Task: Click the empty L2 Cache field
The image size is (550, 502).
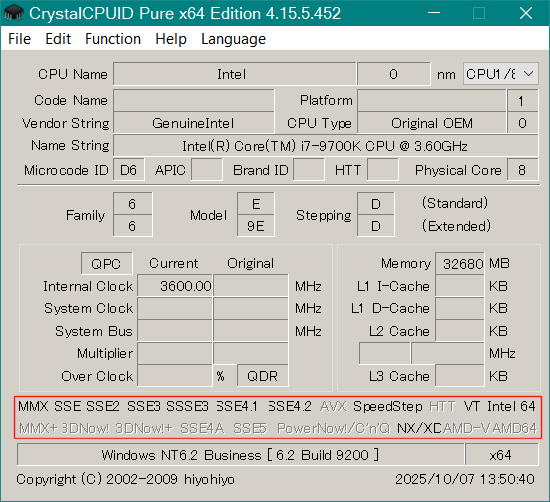Action: 460,331
